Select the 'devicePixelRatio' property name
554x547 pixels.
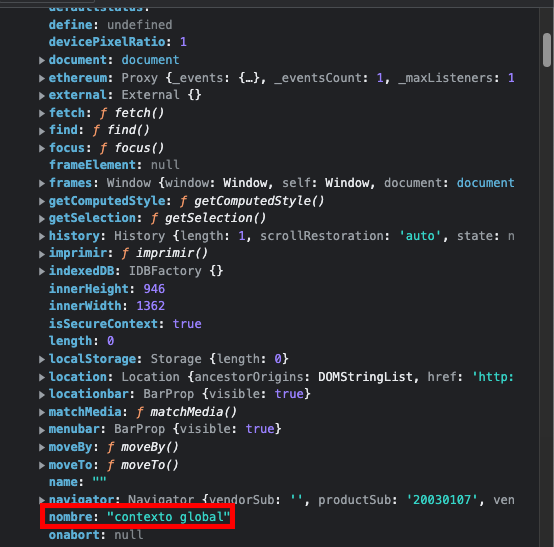coord(107,42)
